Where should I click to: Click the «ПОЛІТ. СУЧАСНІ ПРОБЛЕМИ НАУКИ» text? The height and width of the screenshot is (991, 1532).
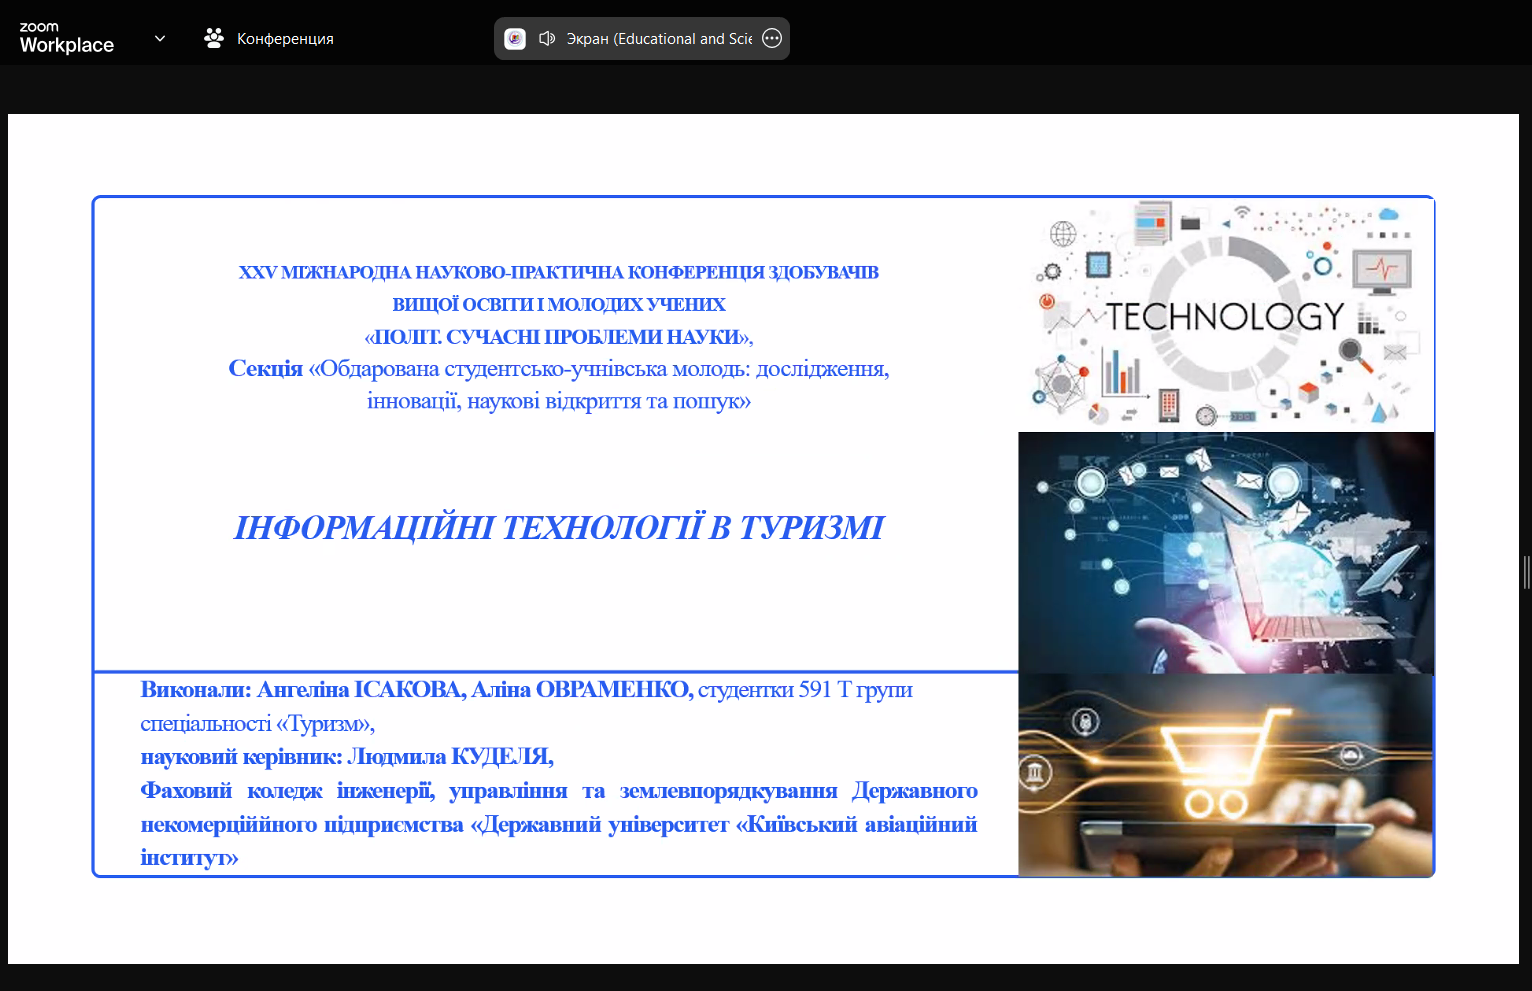558,337
